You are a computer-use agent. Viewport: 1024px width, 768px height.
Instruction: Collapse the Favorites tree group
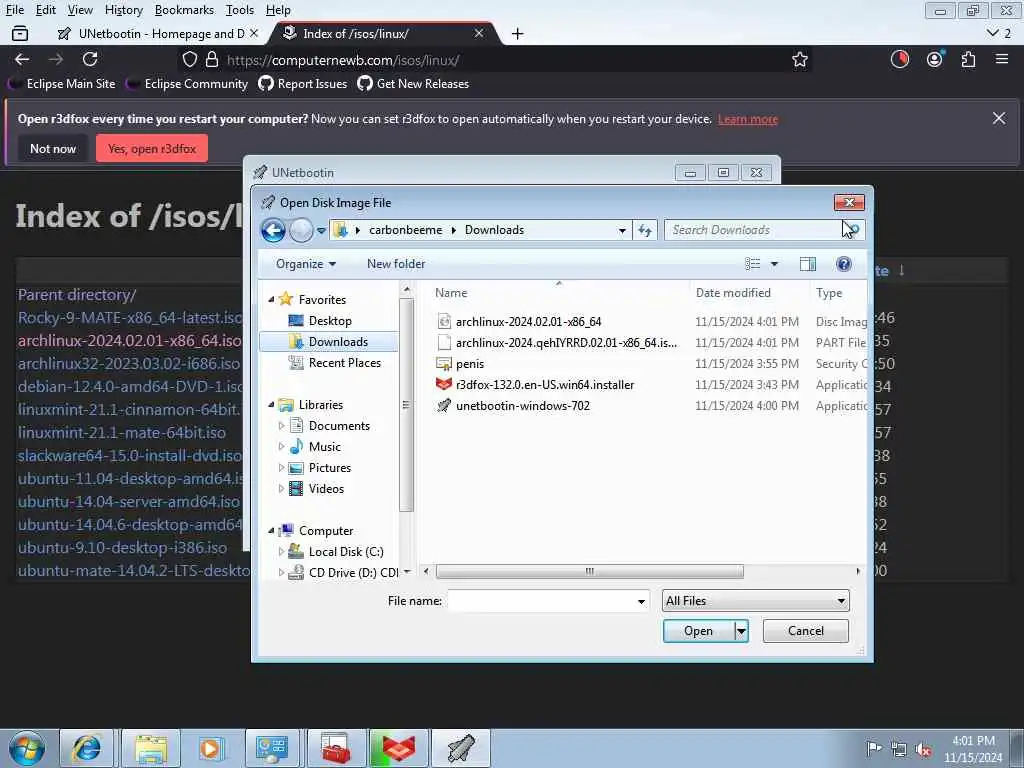[272, 299]
